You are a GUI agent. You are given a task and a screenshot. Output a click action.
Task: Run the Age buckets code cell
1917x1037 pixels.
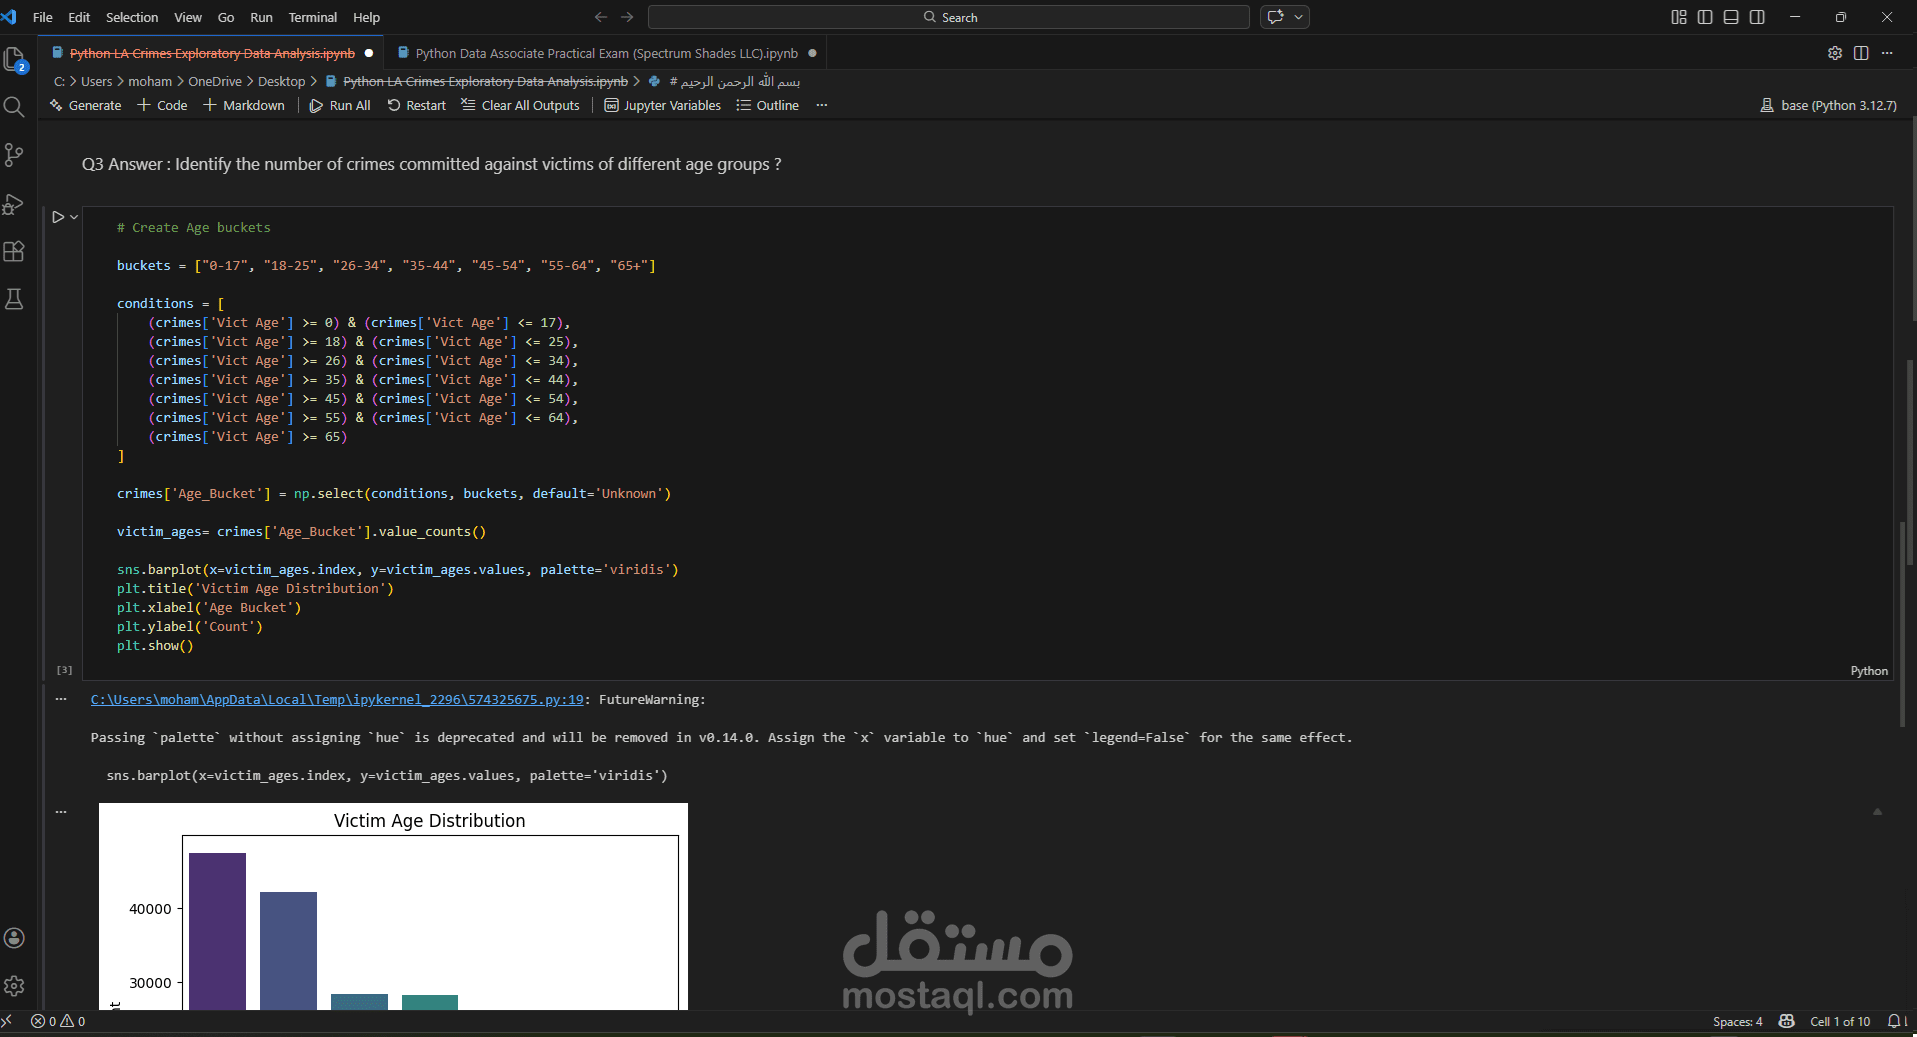pyautogui.click(x=58, y=217)
